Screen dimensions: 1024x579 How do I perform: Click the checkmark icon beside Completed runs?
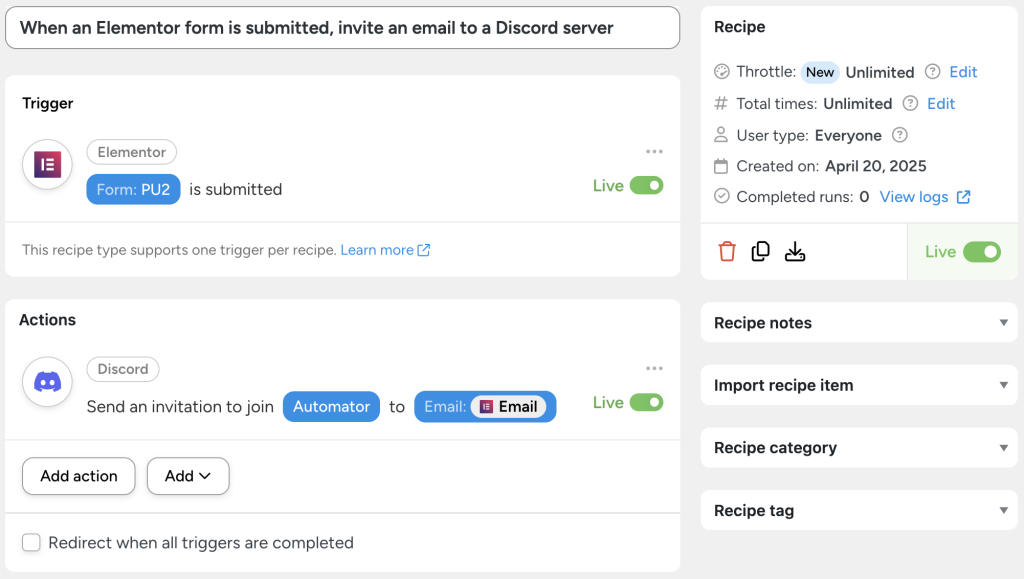click(721, 197)
